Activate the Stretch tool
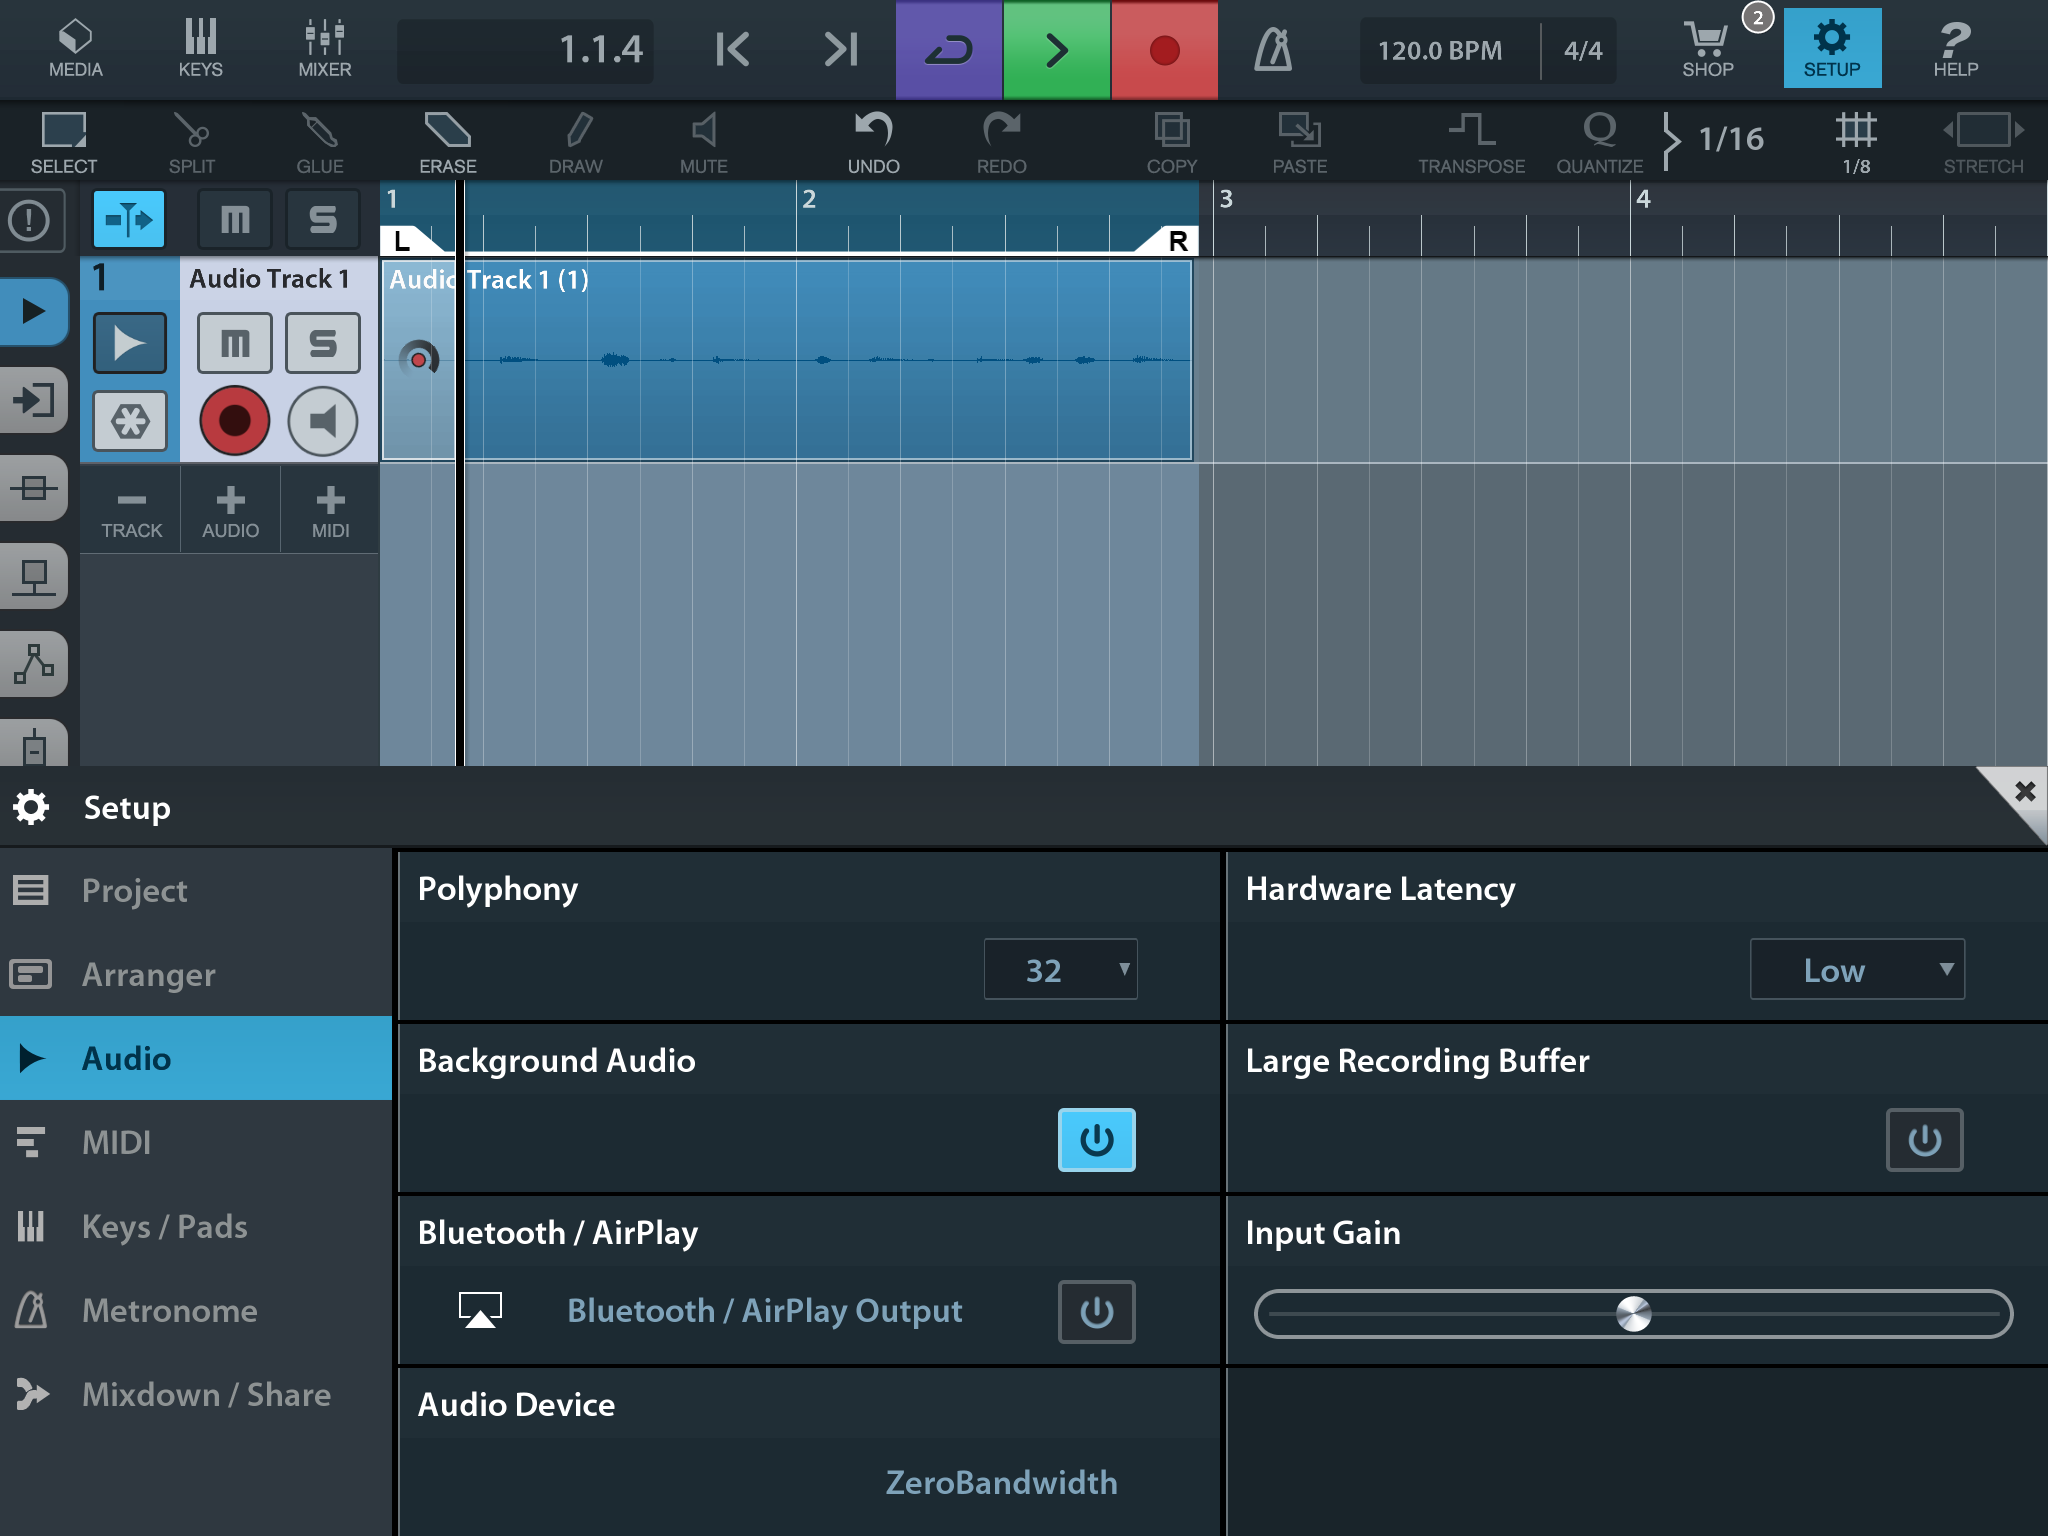 pos(1984,141)
